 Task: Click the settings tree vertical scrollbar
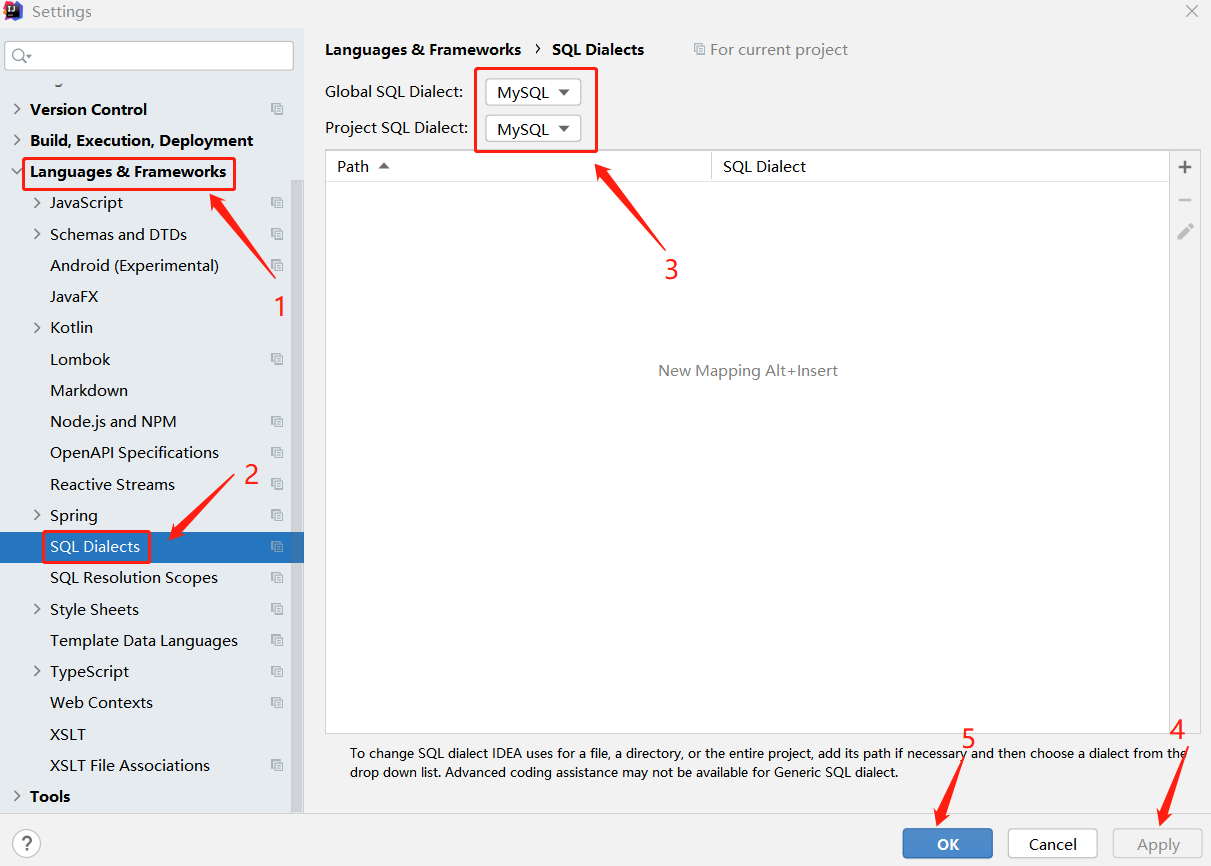297,495
